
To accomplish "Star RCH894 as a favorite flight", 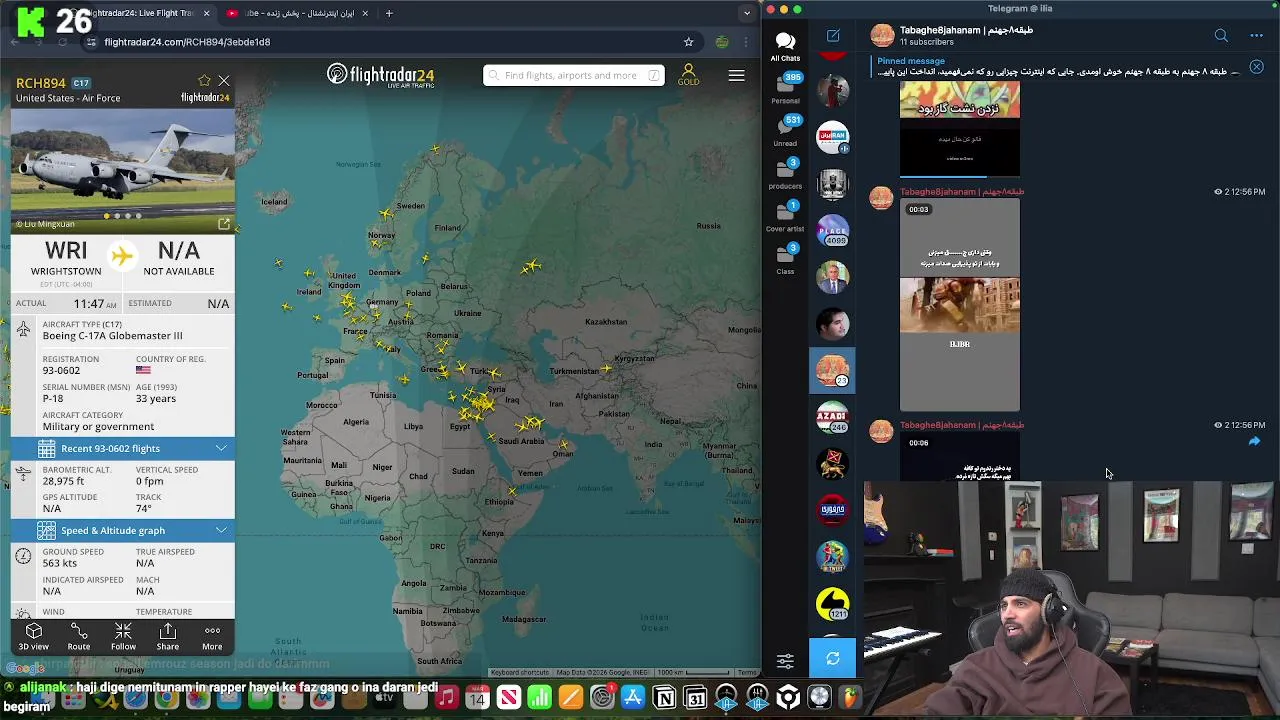I will click(204, 81).
